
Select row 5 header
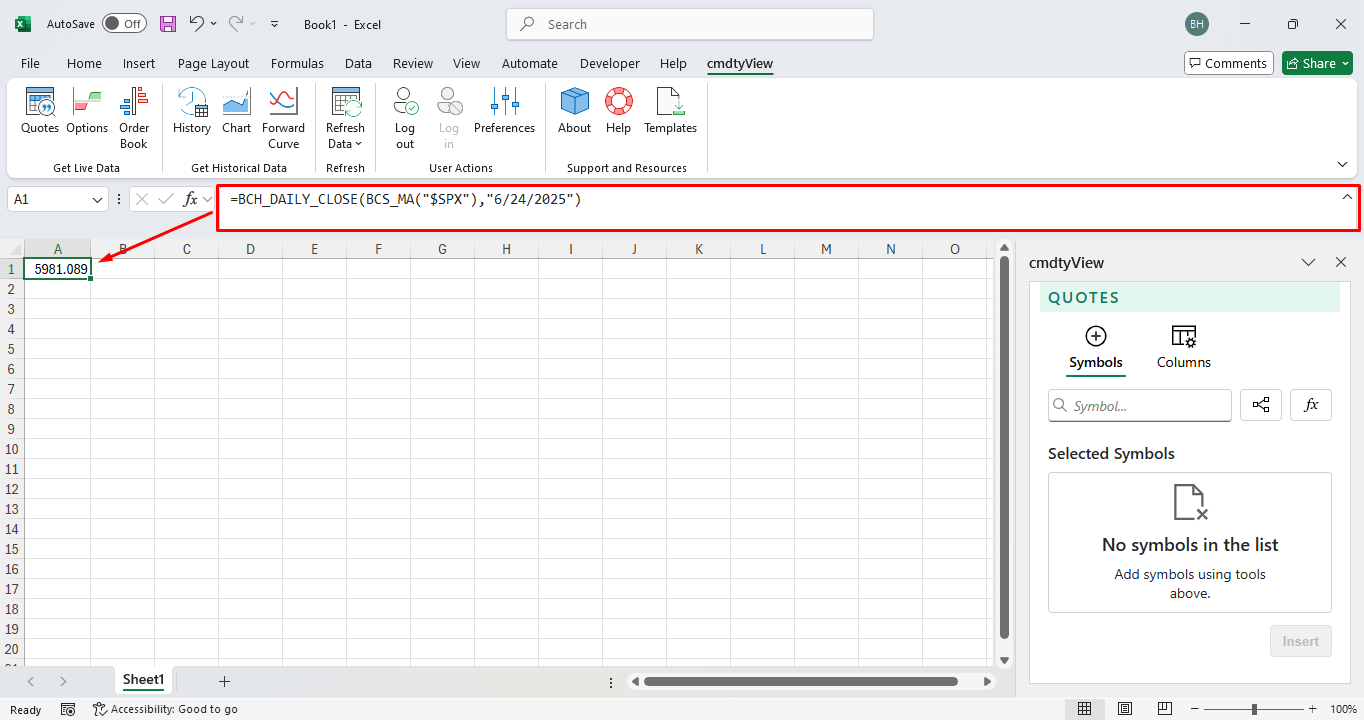(11, 349)
